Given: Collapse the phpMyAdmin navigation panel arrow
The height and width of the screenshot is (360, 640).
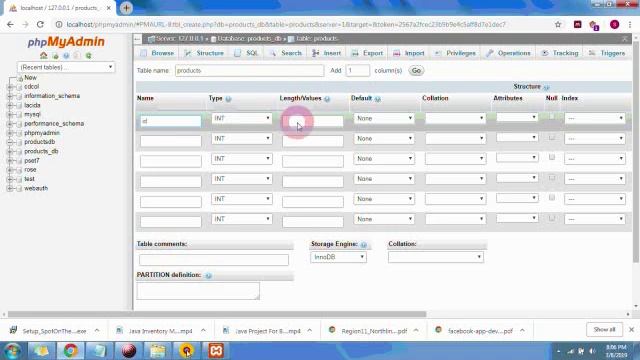Looking at the screenshot, I should [138, 39].
